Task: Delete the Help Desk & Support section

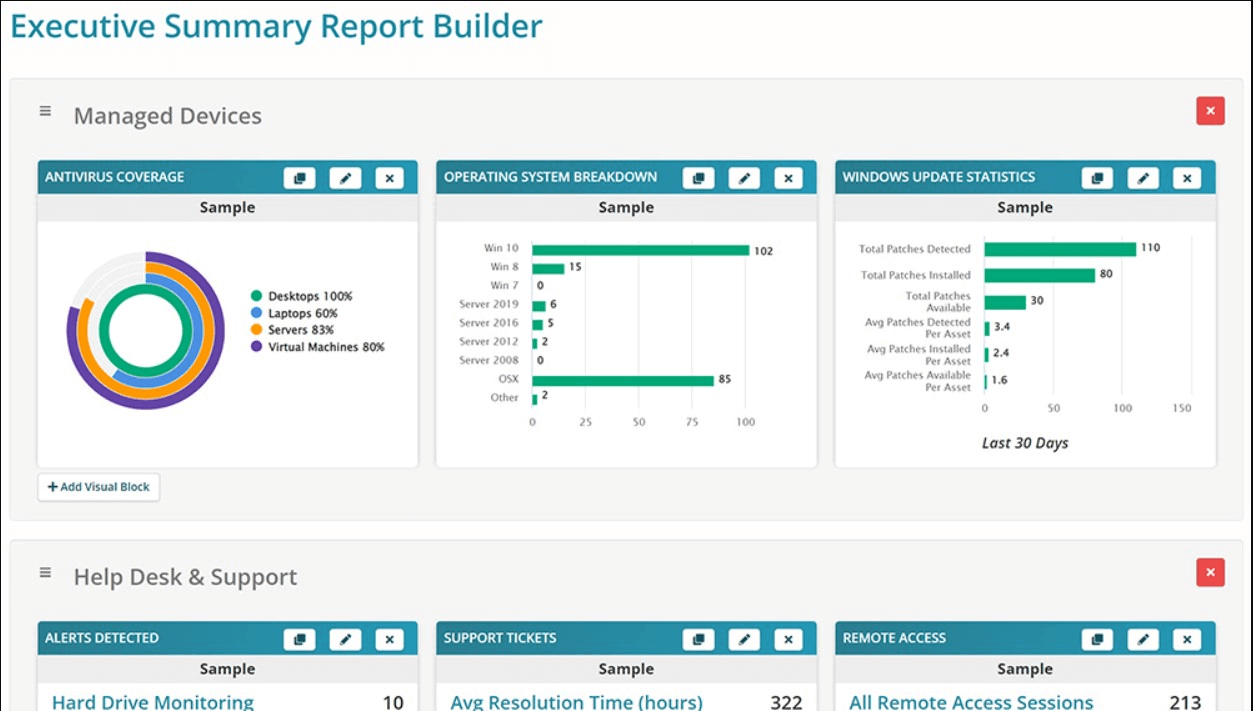Action: [1210, 572]
